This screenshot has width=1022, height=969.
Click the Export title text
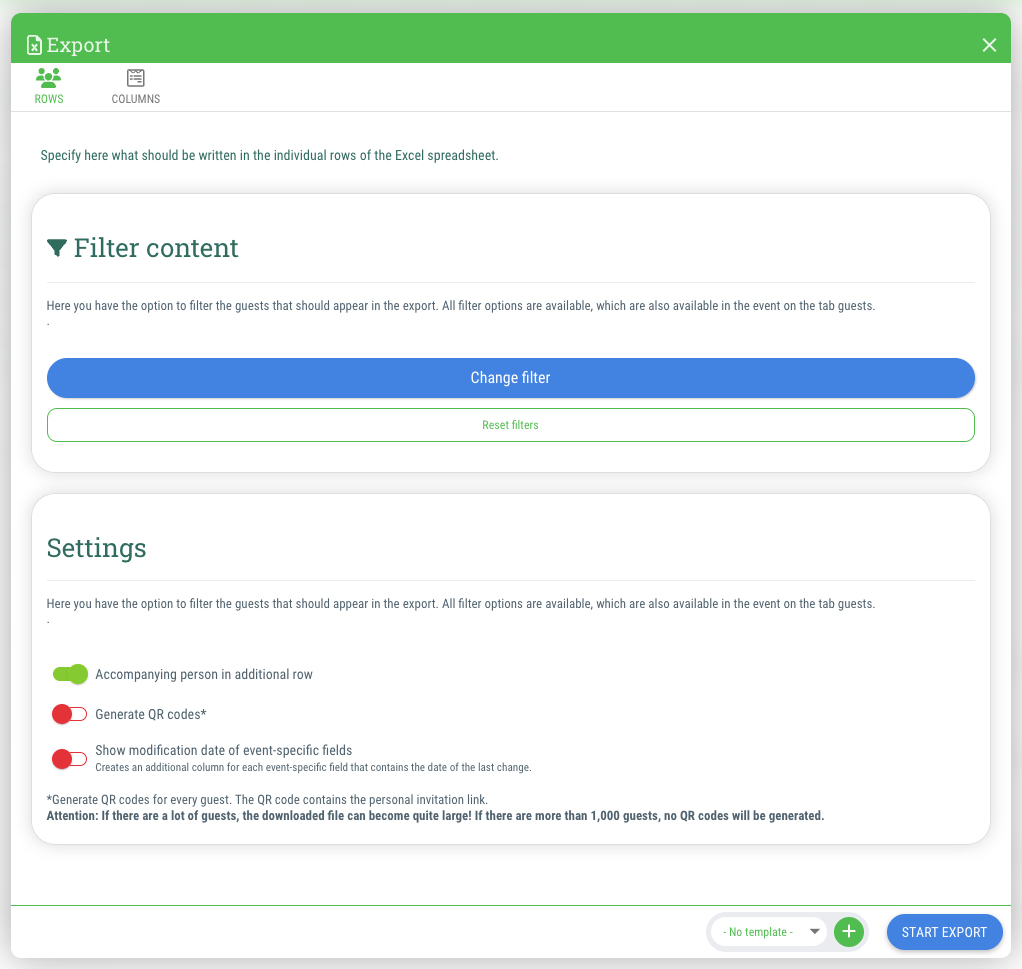[78, 45]
